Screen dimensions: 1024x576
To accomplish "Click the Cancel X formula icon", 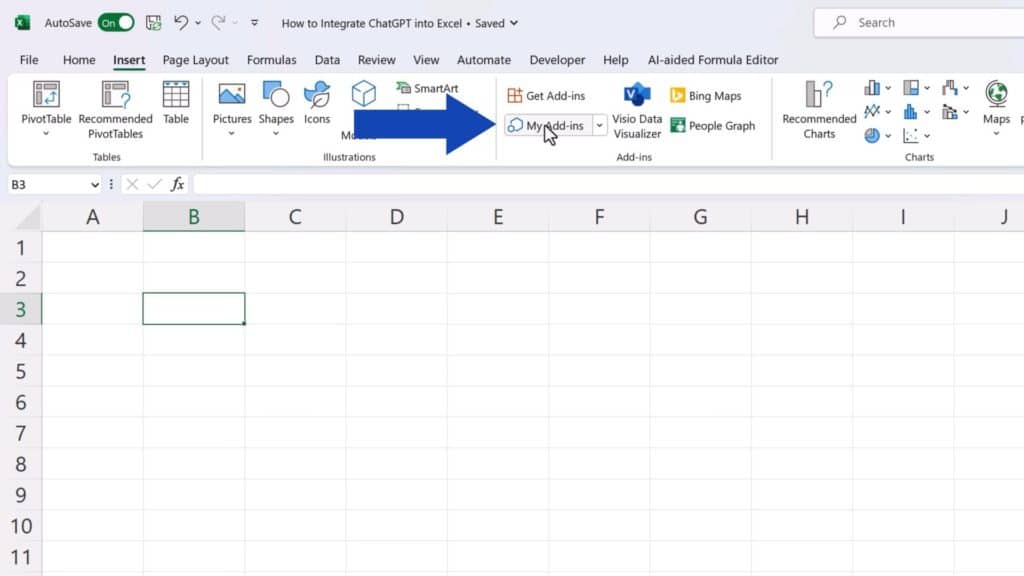I will 132,185.
